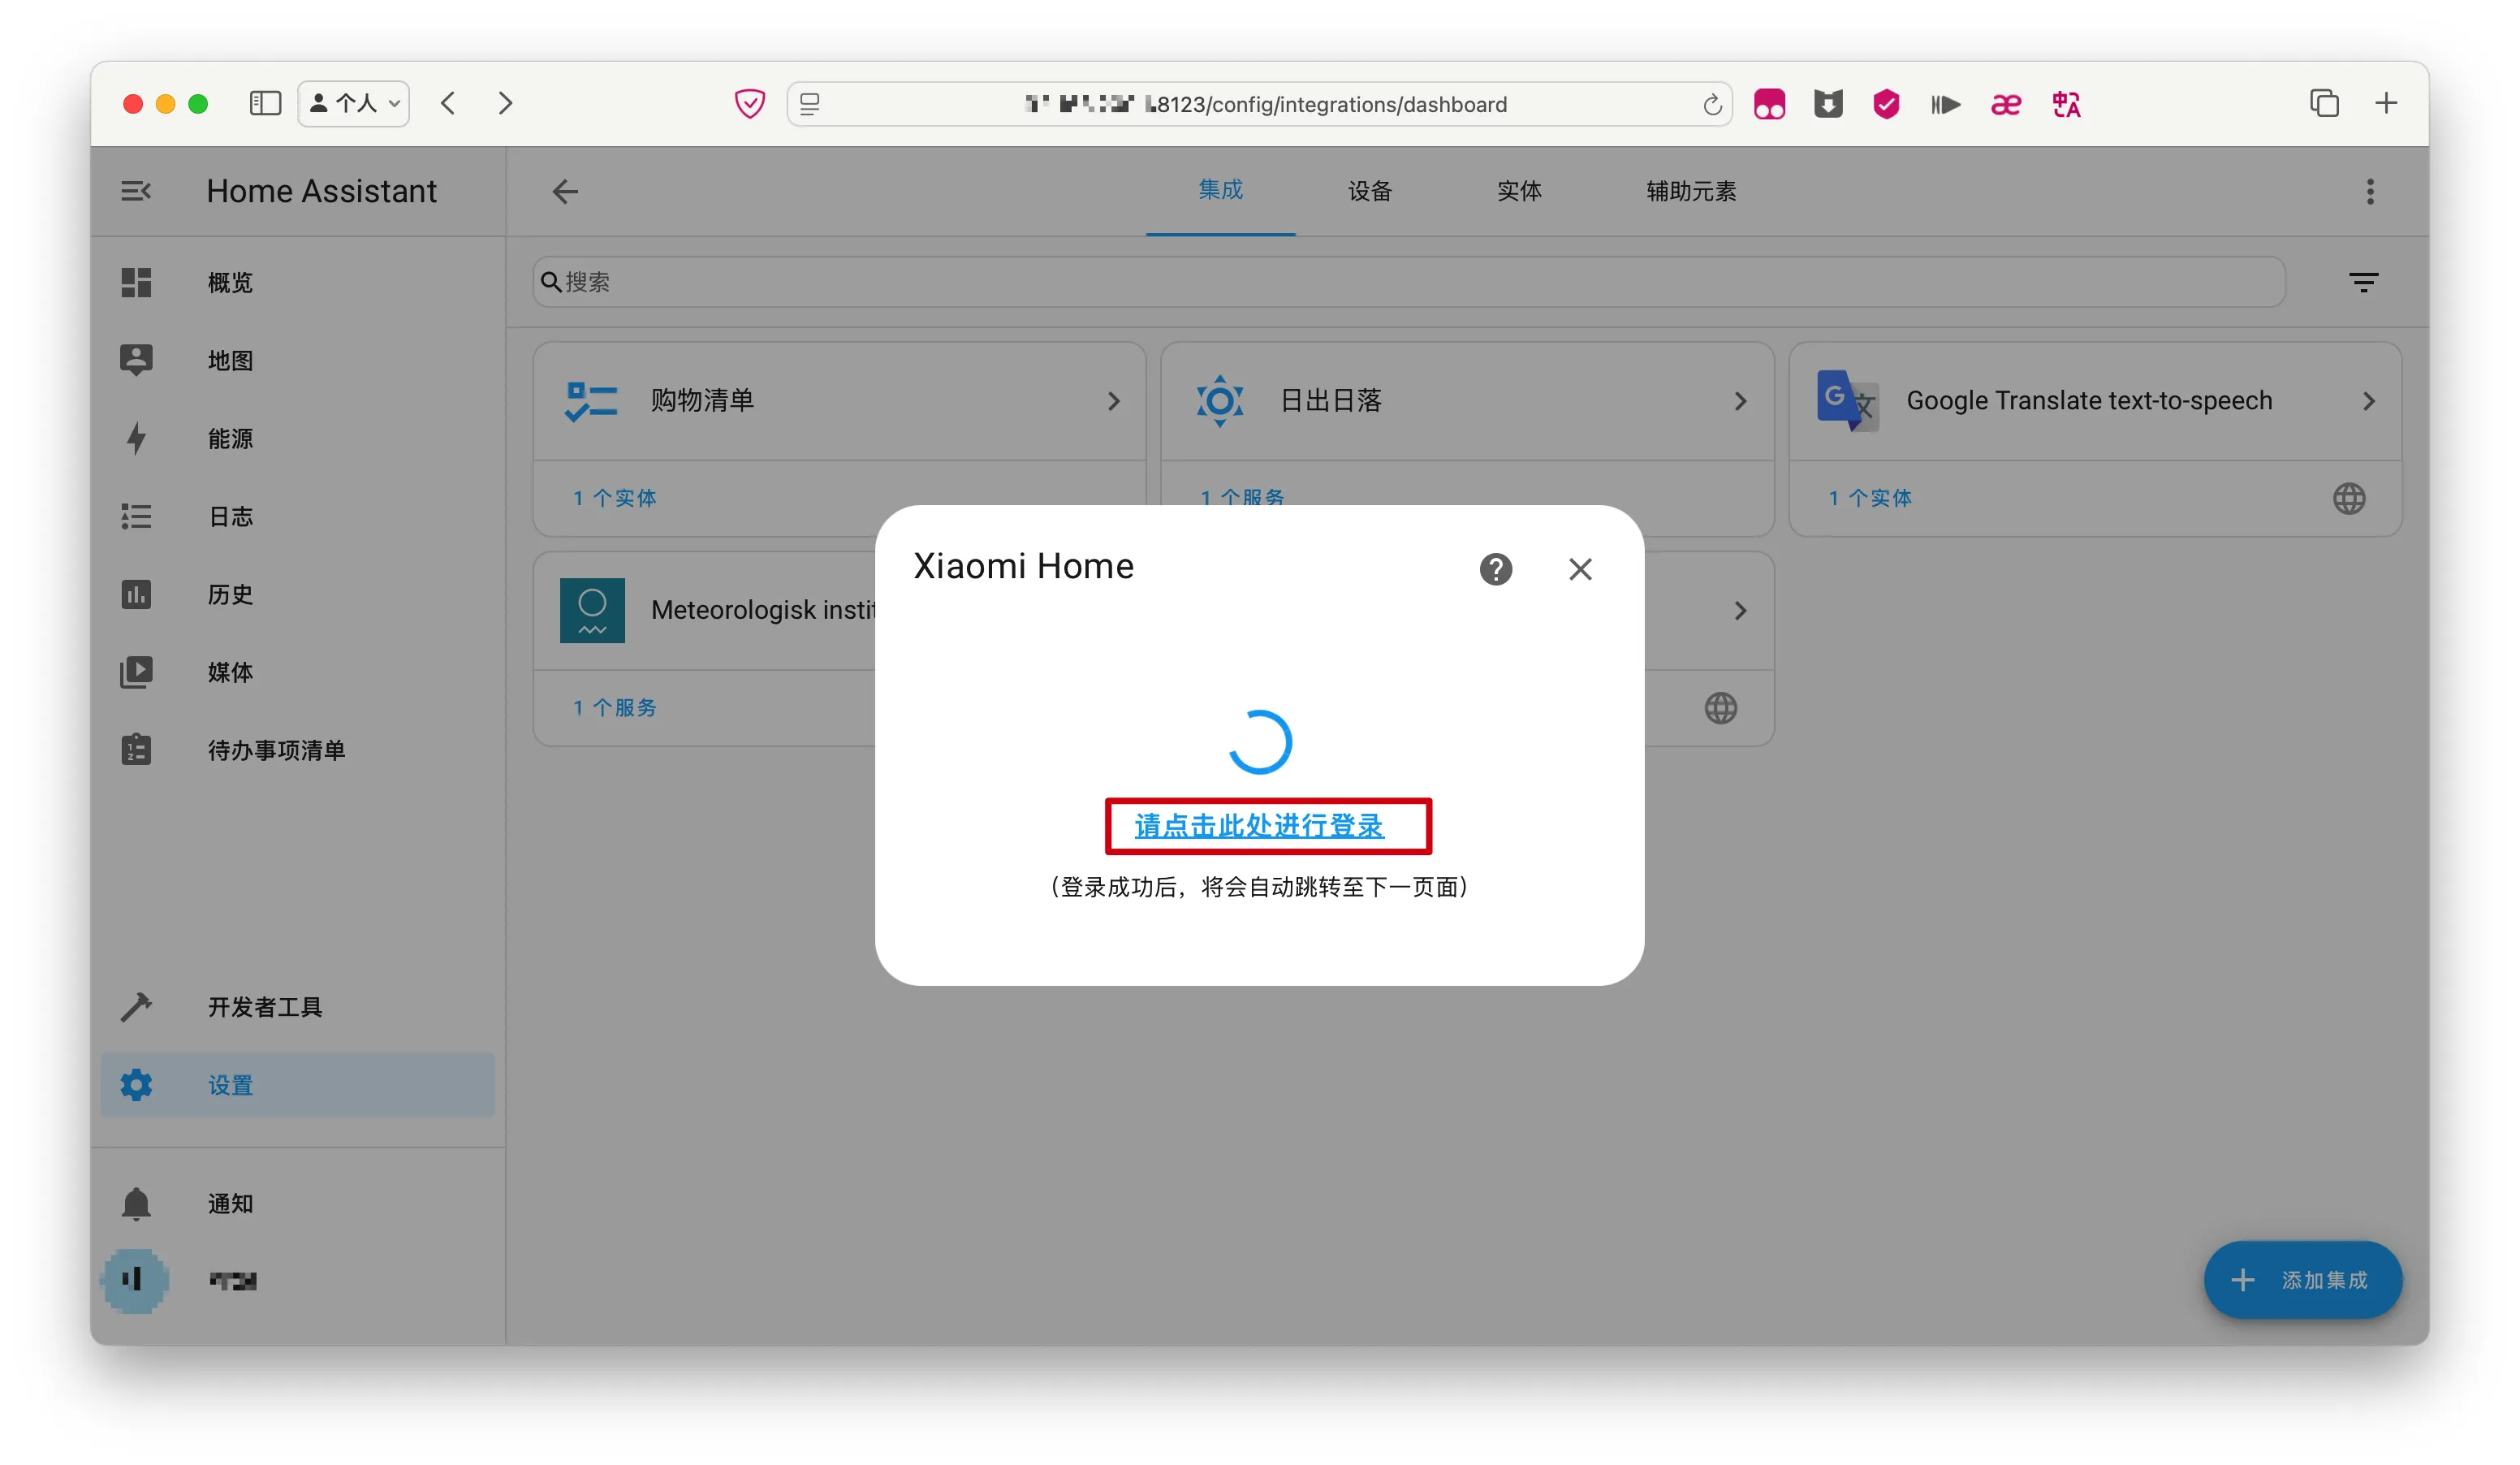Expand the 日出日落 integration chevron
The width and height of the screenshot is (2520, 1465).
click(x=1740, y=401)
